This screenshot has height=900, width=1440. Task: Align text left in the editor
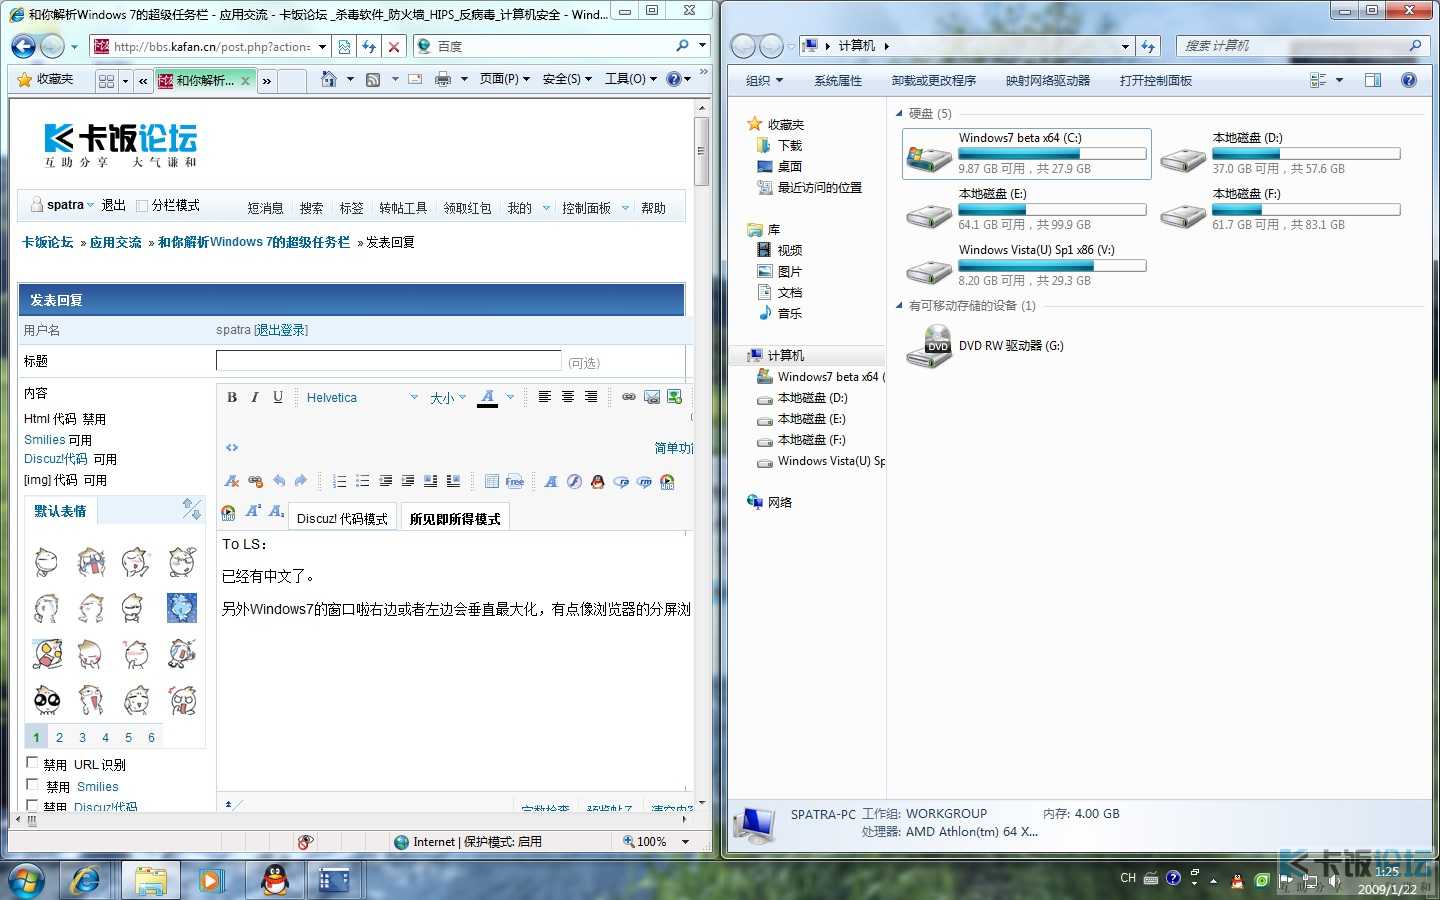[x=545, y=397]
